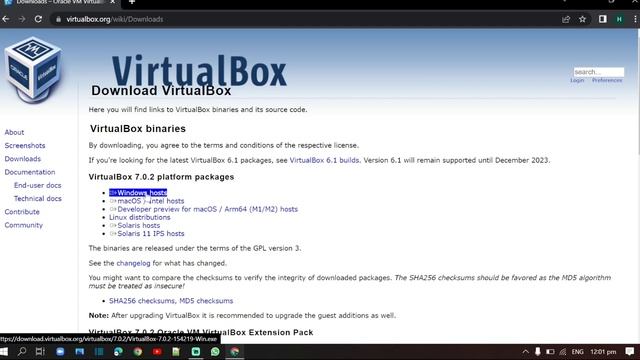Open Documentation in the sidebar
The height and width of the screenshot is (360, 640).
click(x=30, y=172)
